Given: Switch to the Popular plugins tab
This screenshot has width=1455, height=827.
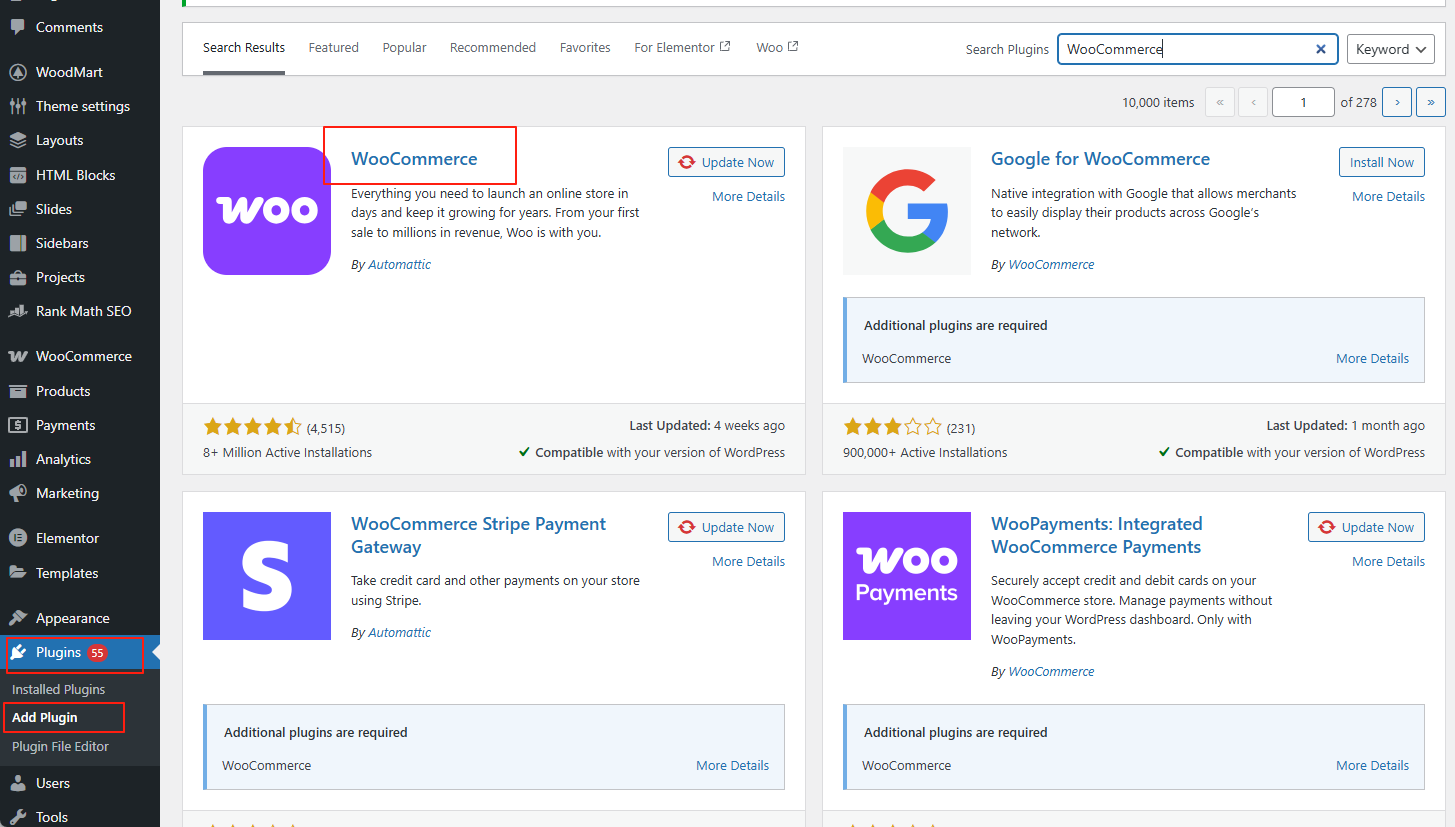Looking at the screenshot, I should pos(404,47).
